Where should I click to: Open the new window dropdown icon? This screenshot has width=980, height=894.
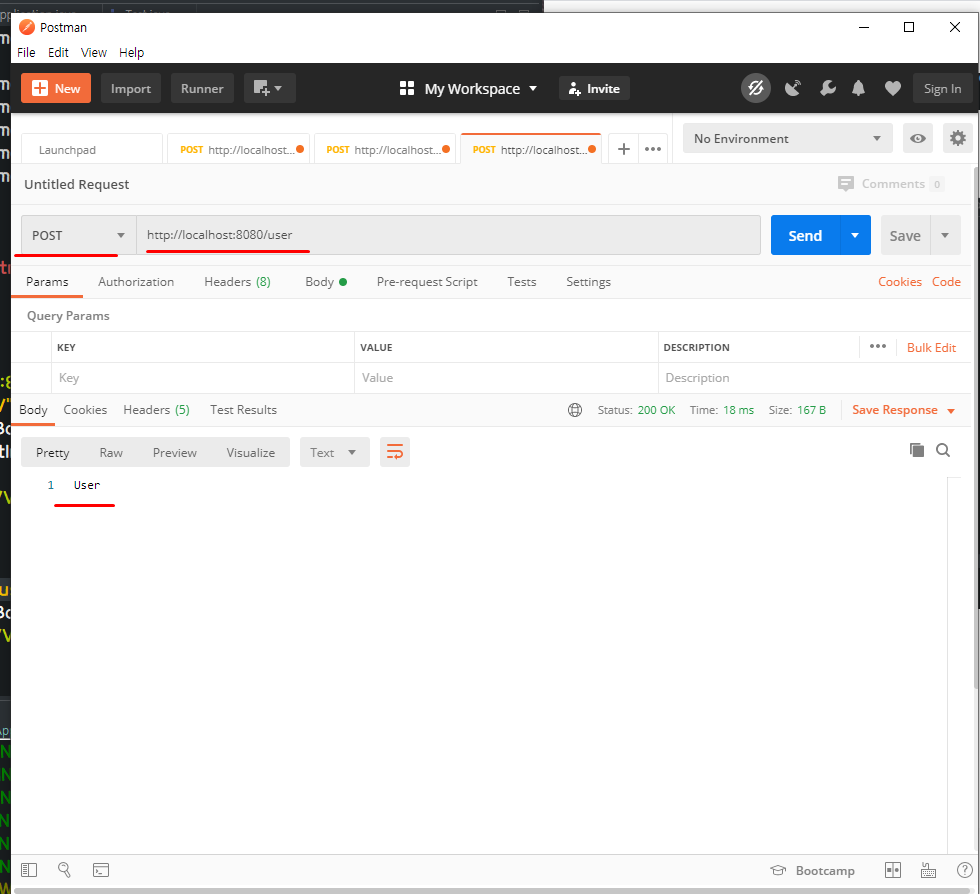point(269,88)
